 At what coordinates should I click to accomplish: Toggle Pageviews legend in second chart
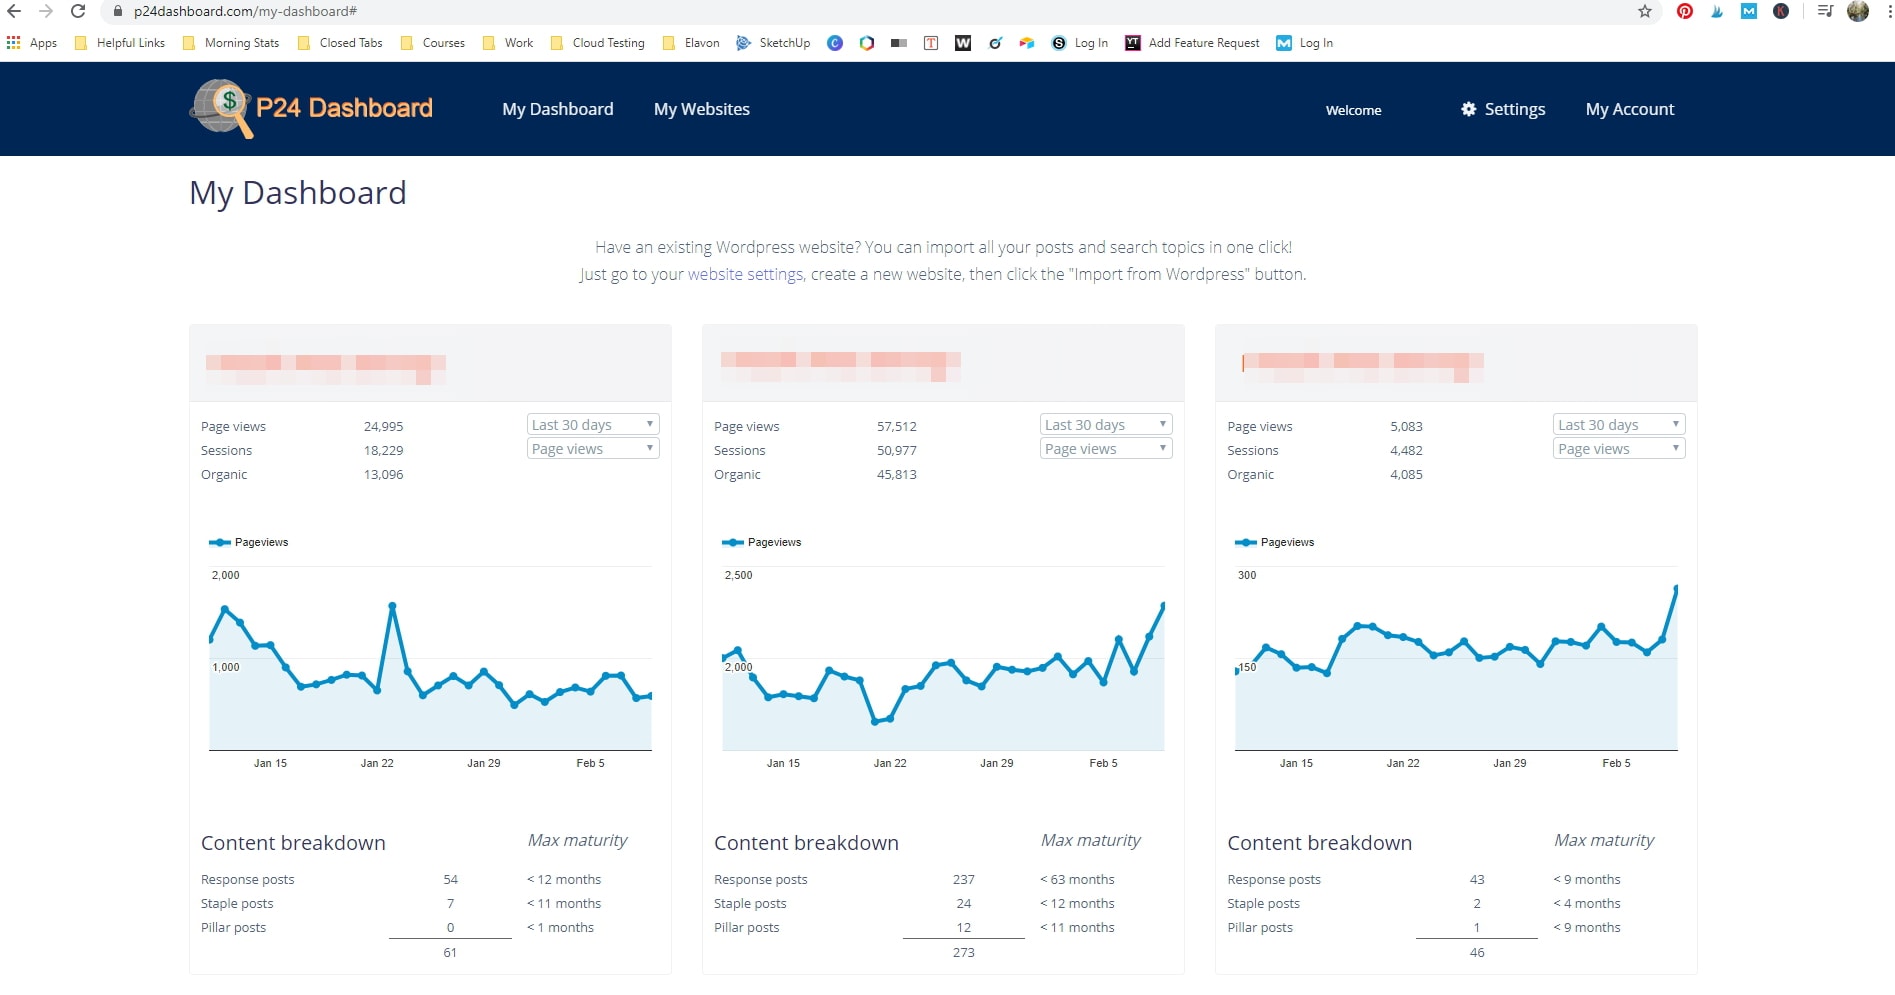(761, 542)
